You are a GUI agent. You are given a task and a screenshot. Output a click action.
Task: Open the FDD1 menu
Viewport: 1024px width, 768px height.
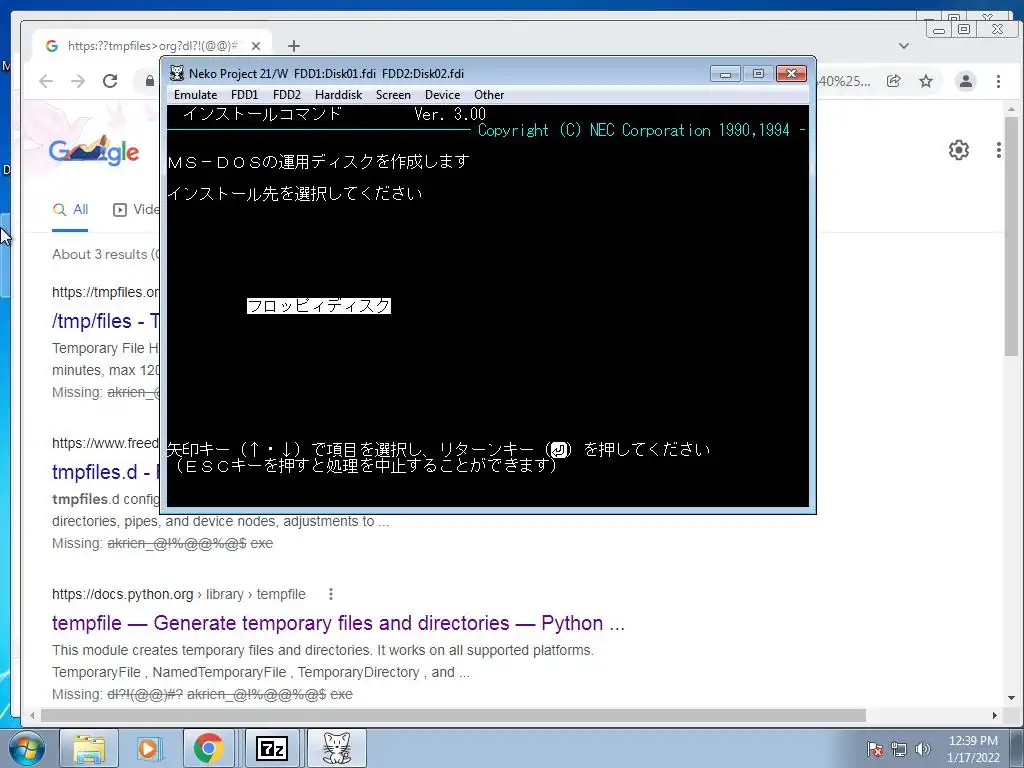click(x=245, y=95)
